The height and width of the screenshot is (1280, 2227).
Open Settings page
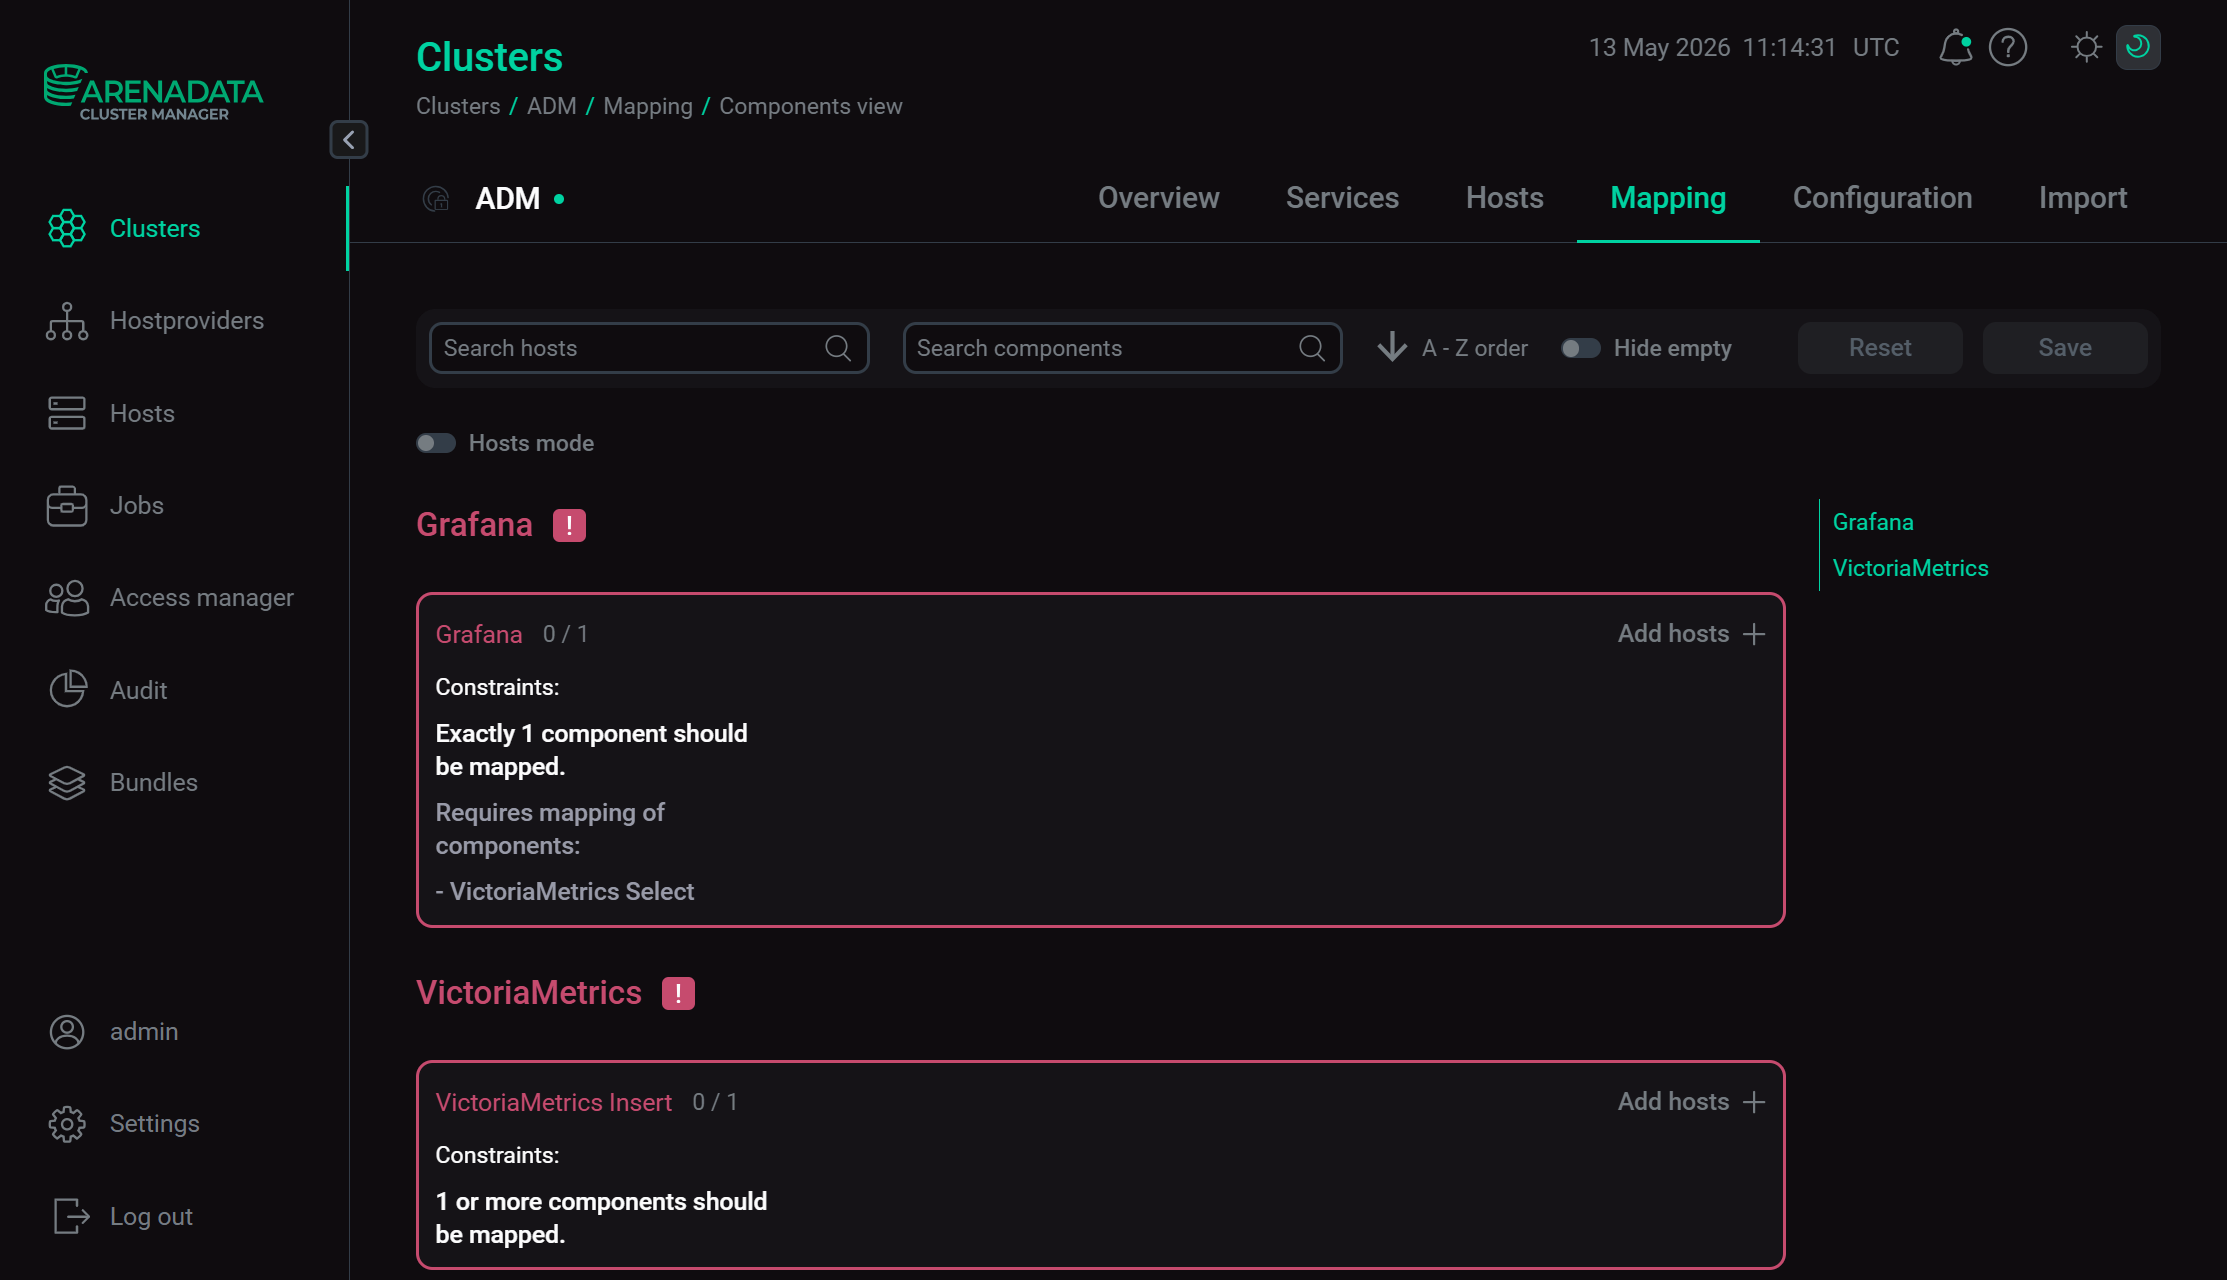click(x=155, y=1124)
